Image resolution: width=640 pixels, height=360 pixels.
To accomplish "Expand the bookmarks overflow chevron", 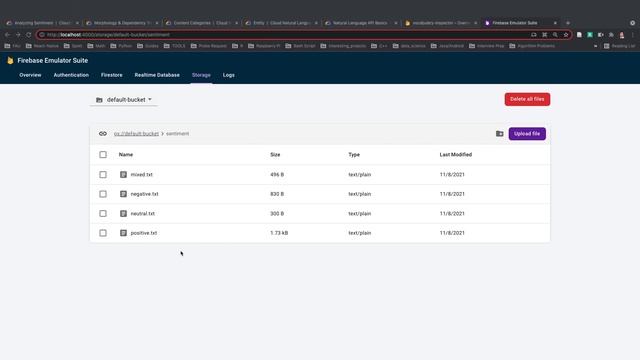I will click(596, 46).
